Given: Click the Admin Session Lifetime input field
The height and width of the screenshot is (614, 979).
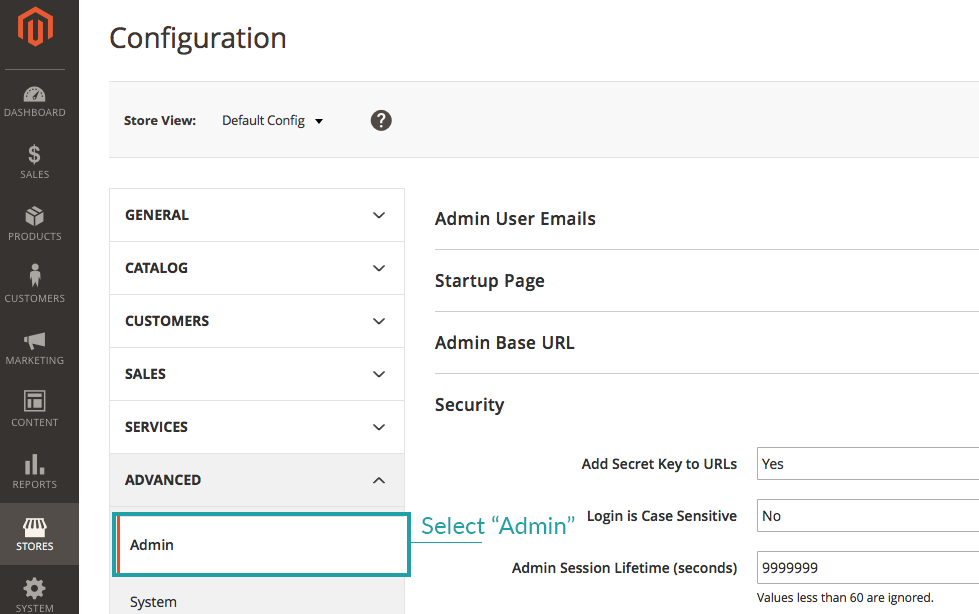Looking at the screenshot, I should pyautogui.click(x=866, y=568).
